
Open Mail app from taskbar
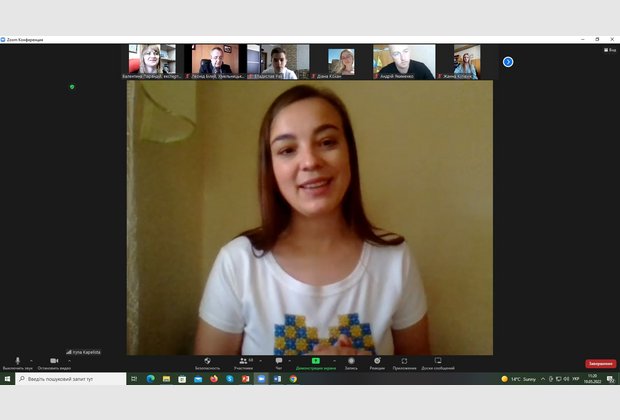click(198, 379)
